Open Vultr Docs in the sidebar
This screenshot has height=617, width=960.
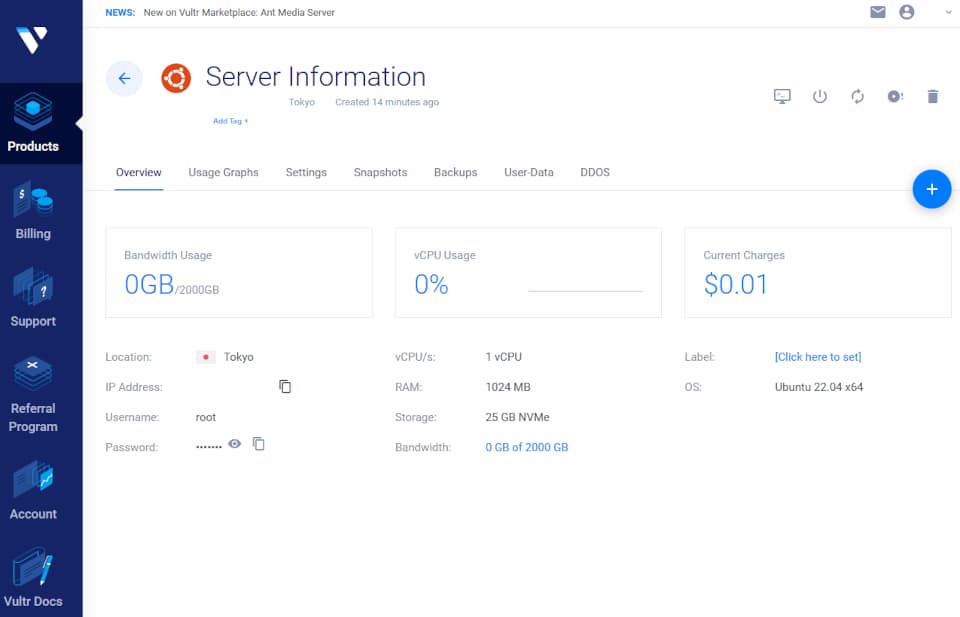33,578
